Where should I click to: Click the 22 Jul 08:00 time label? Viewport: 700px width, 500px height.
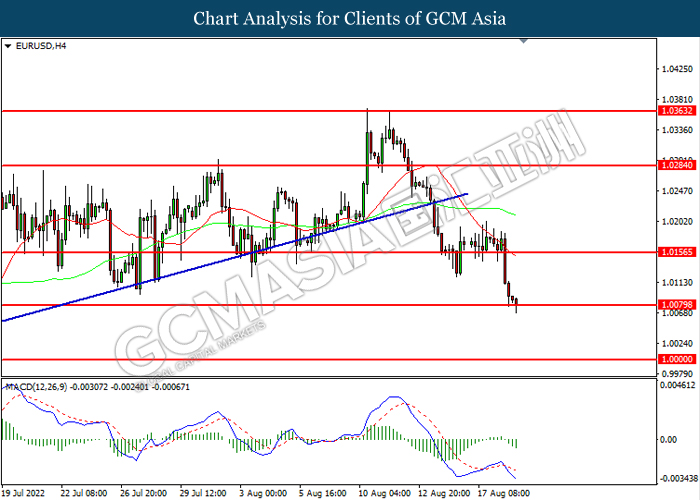pos(84,493)
